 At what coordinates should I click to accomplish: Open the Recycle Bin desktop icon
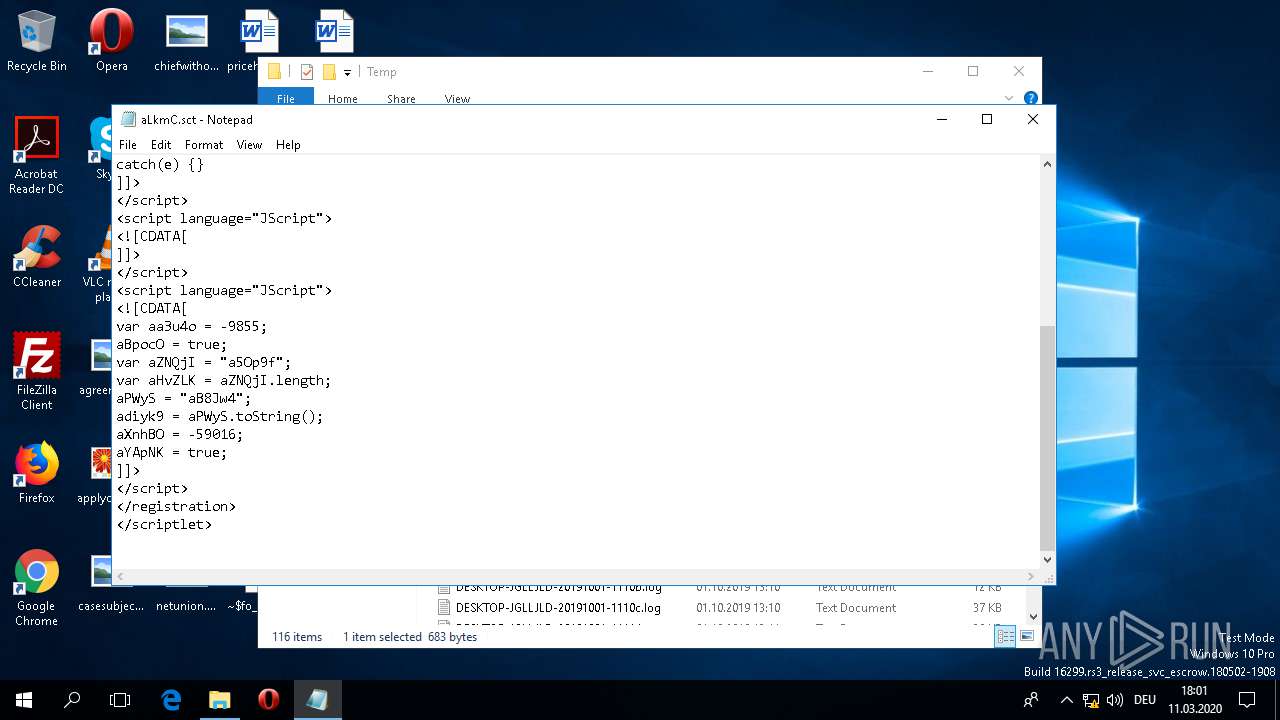(x=37, y=41)
